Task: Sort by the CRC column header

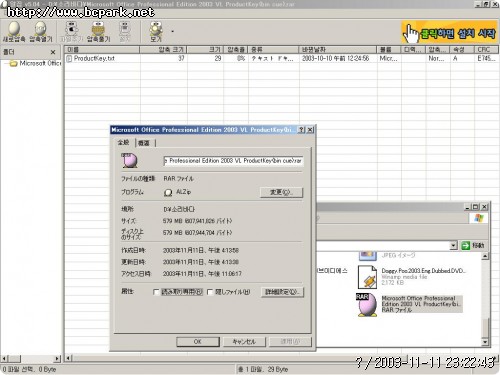Action: point(486,50)
